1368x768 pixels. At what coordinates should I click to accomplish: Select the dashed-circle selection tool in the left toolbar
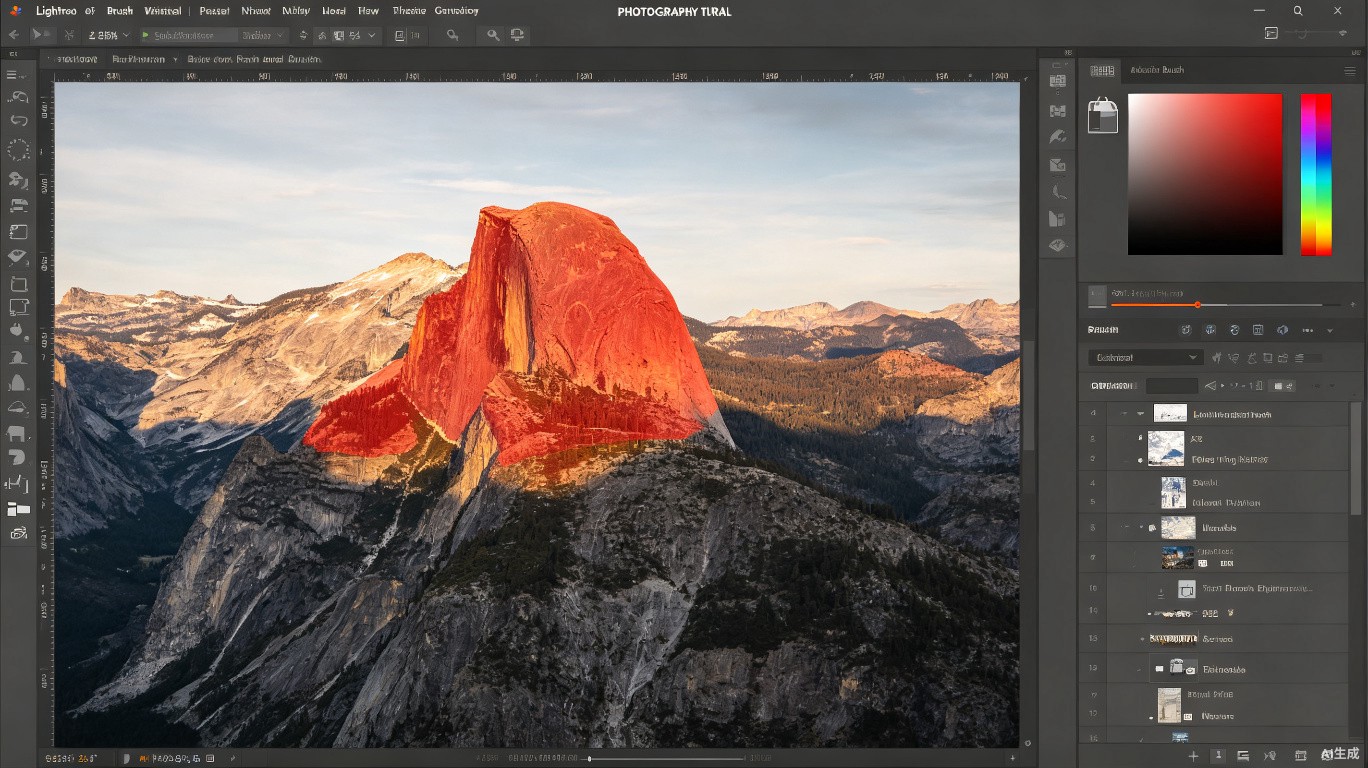(18, 150)
